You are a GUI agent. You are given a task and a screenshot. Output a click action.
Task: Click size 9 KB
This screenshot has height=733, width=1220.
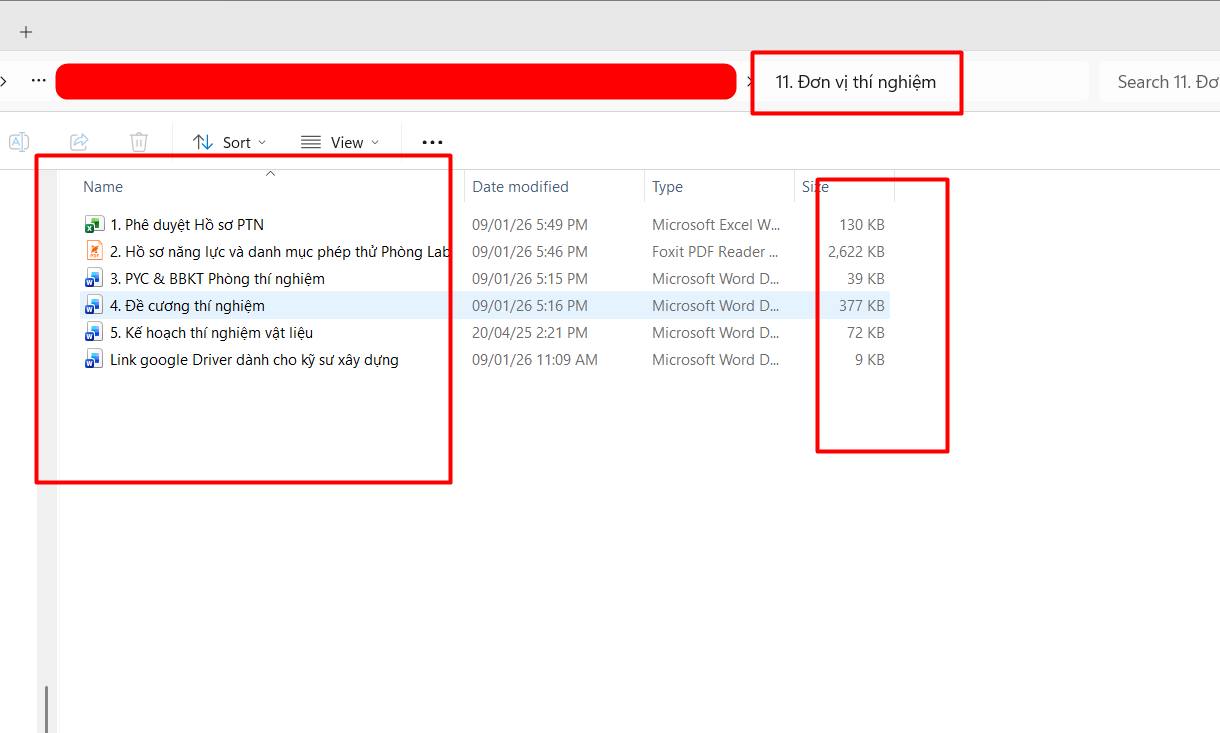click(870, 360)
